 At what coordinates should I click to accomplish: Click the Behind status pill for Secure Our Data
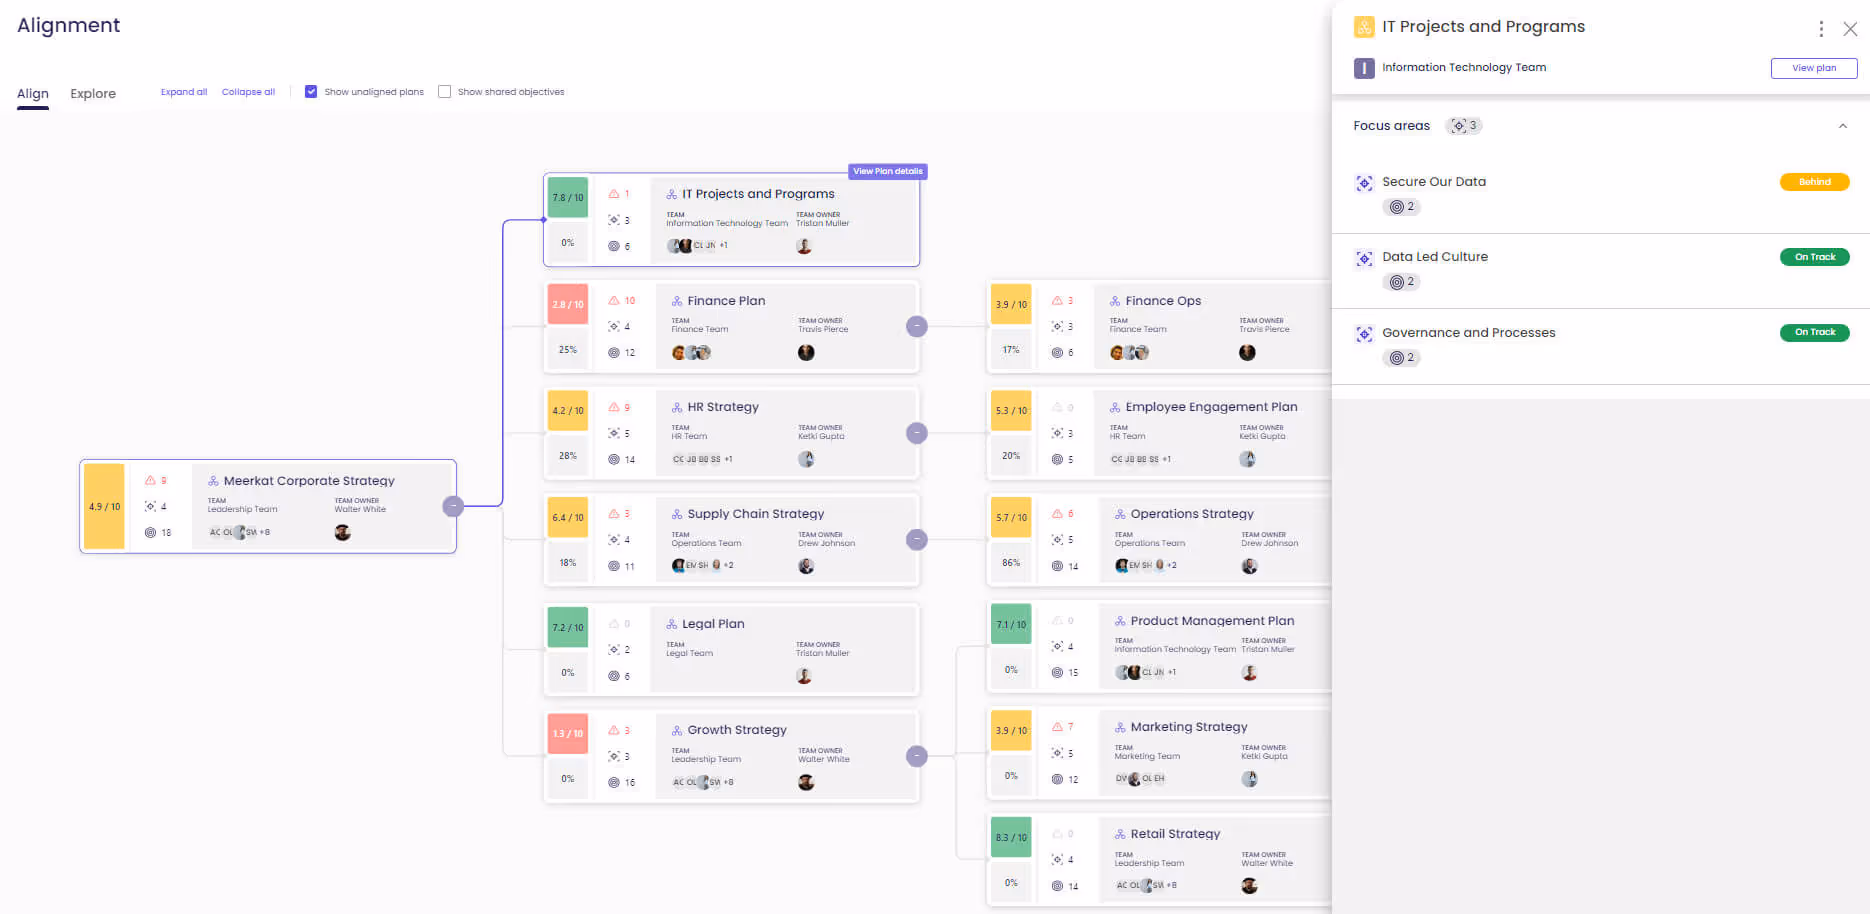pos(1814,182)
